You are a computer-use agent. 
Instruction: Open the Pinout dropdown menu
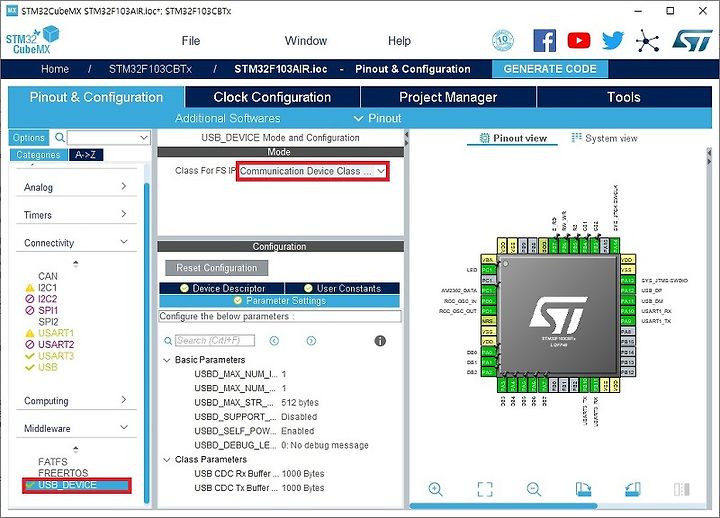pyautogui.click(x=378, y=118)
